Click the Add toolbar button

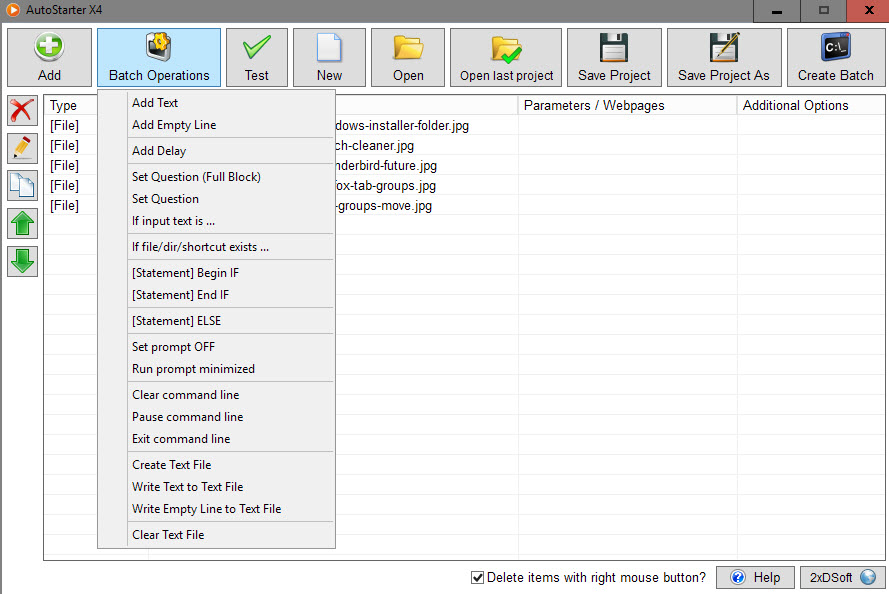point(49,58)
